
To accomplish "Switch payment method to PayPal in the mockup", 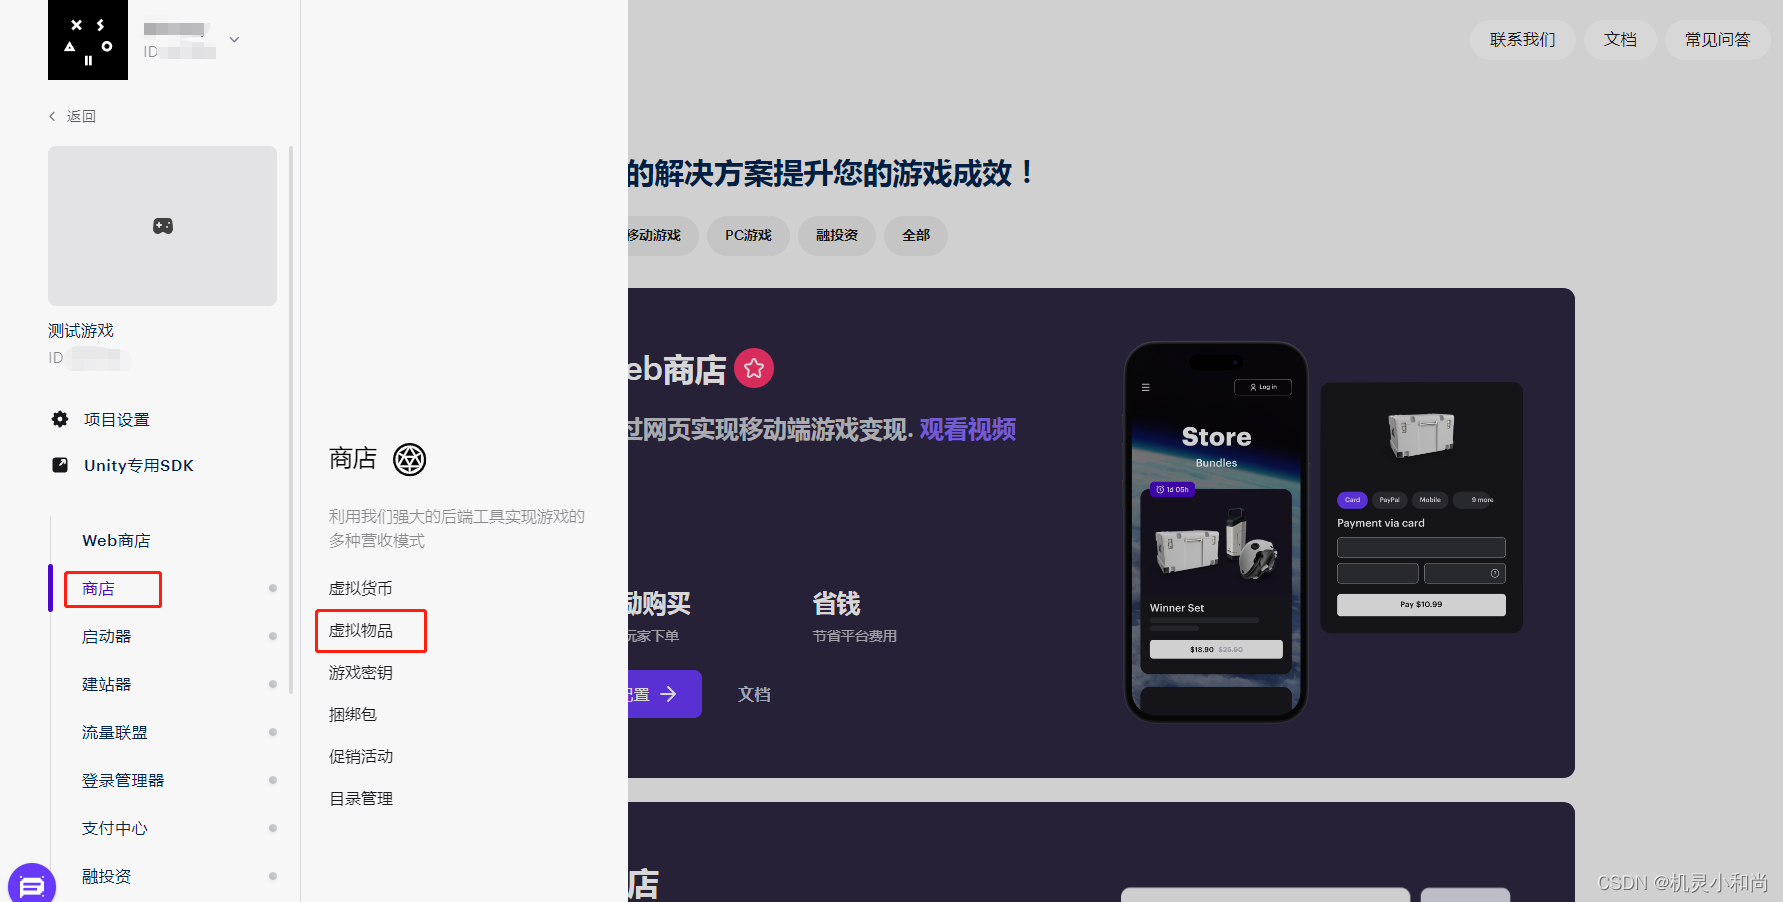I will click(x=1389, y=500).
